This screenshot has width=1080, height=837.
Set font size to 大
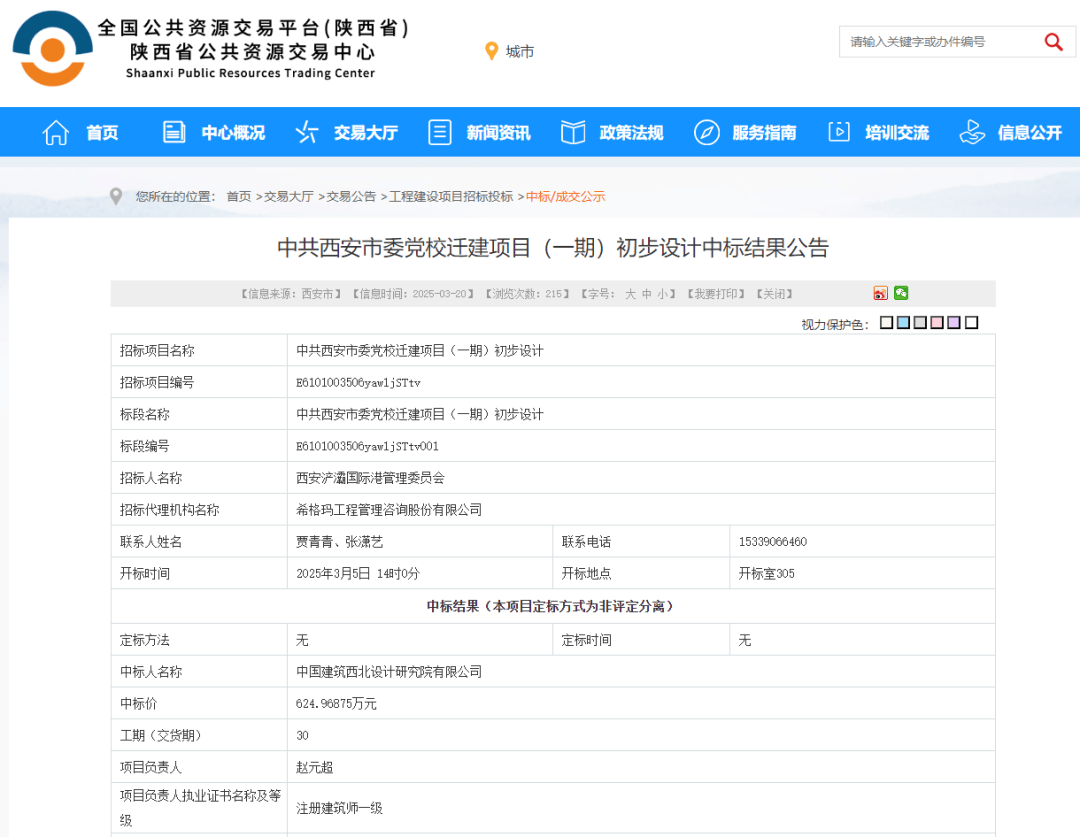(x=630, y=294)
